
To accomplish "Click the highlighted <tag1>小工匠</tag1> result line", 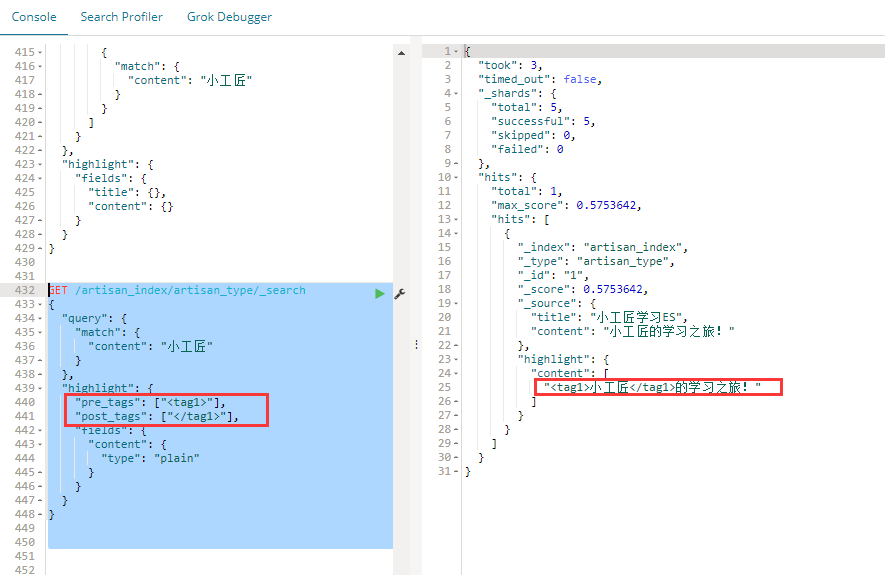I will point(652,387).
